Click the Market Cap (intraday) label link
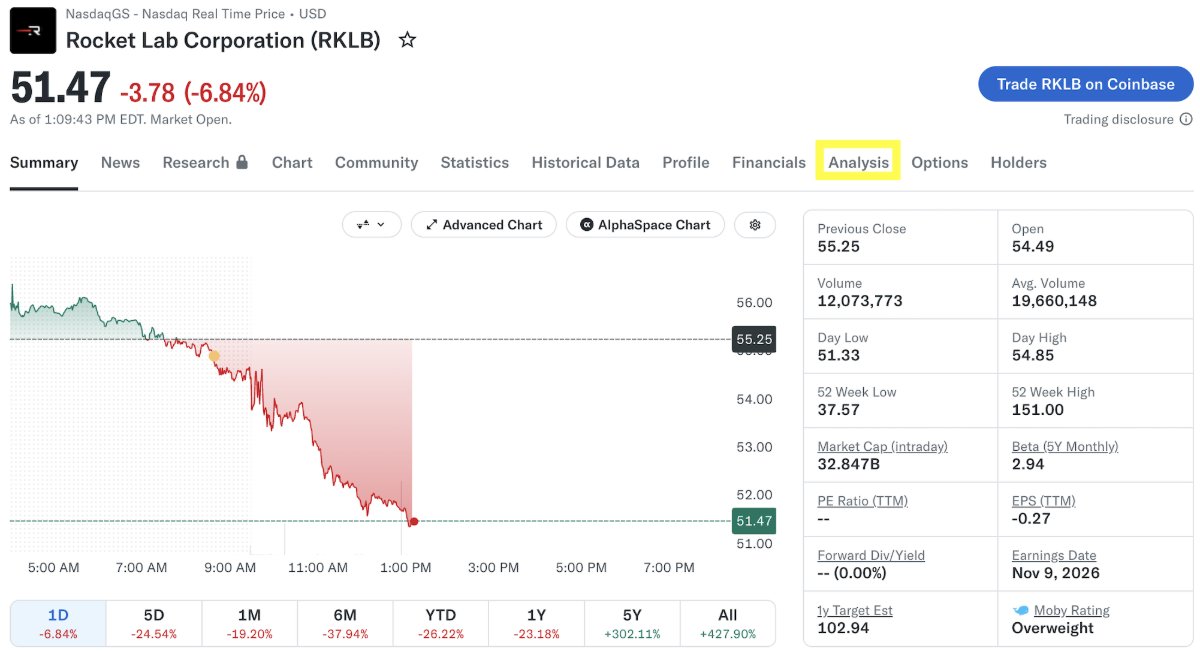 883,447
